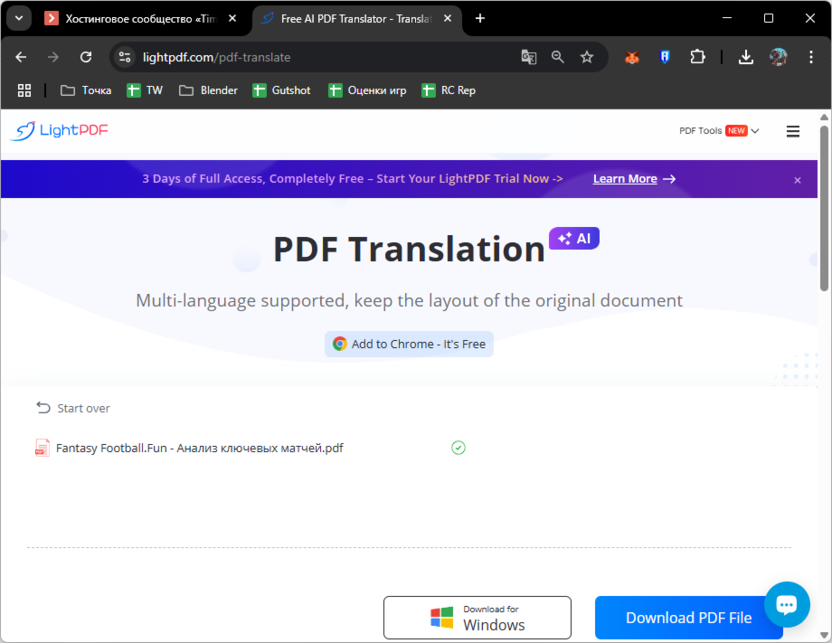Open the browser Extensions puzzle icon
This screenshot has width=832, height=643.
click(698, 57)
